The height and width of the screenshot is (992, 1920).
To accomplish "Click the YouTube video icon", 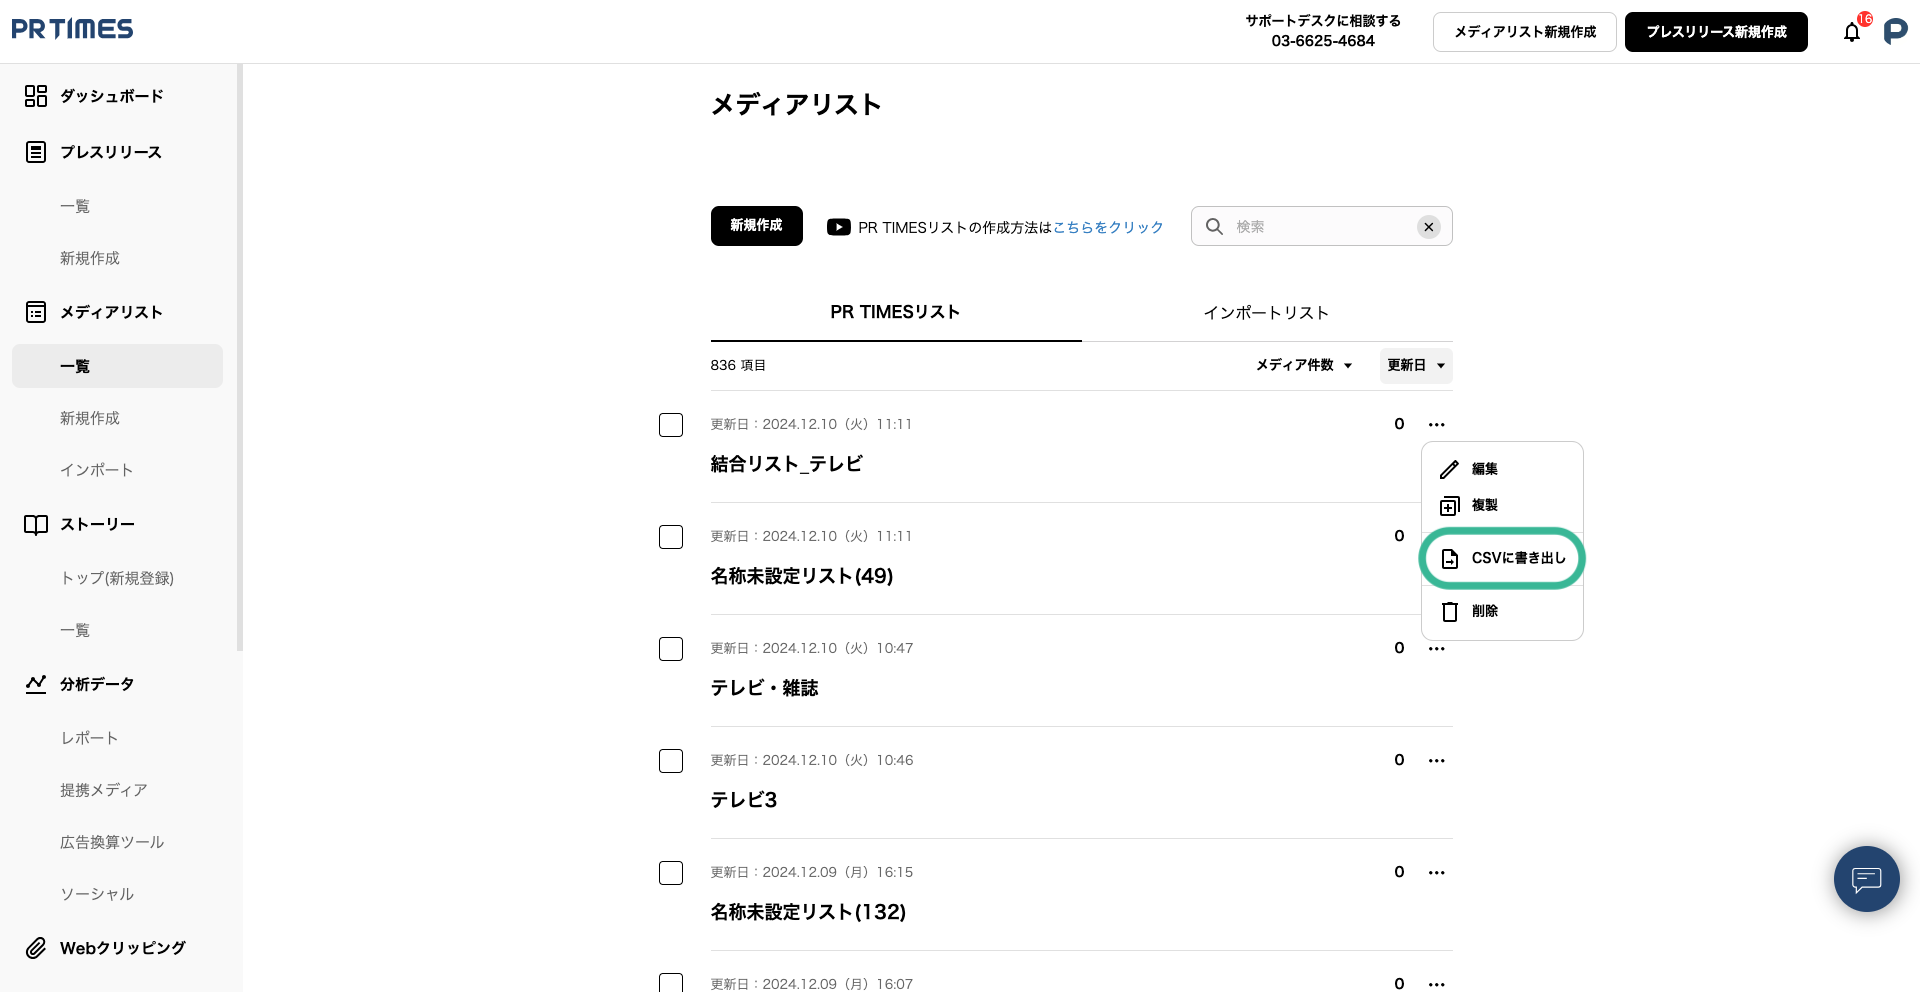I will [838, 227].
